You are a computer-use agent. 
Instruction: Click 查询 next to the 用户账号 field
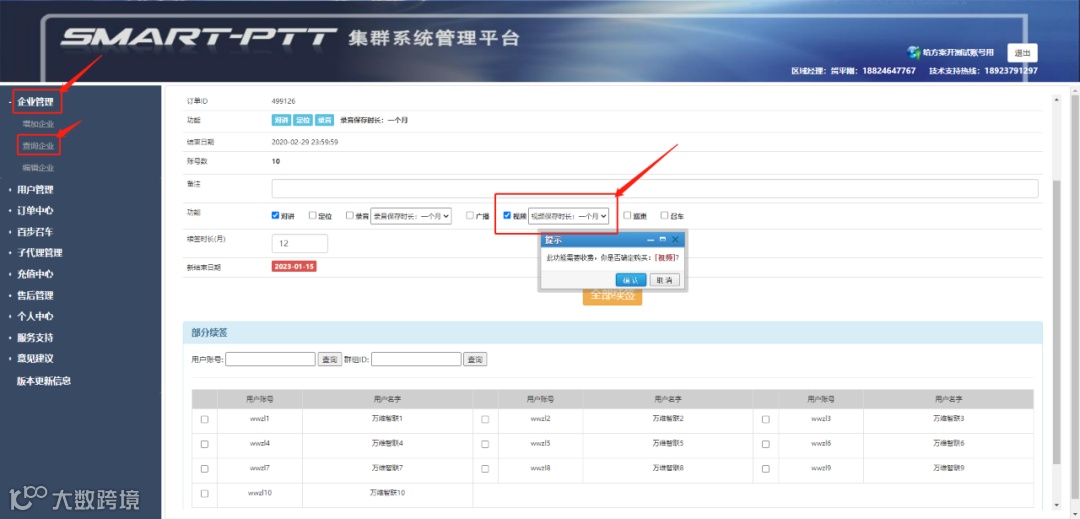click(329, 359)
